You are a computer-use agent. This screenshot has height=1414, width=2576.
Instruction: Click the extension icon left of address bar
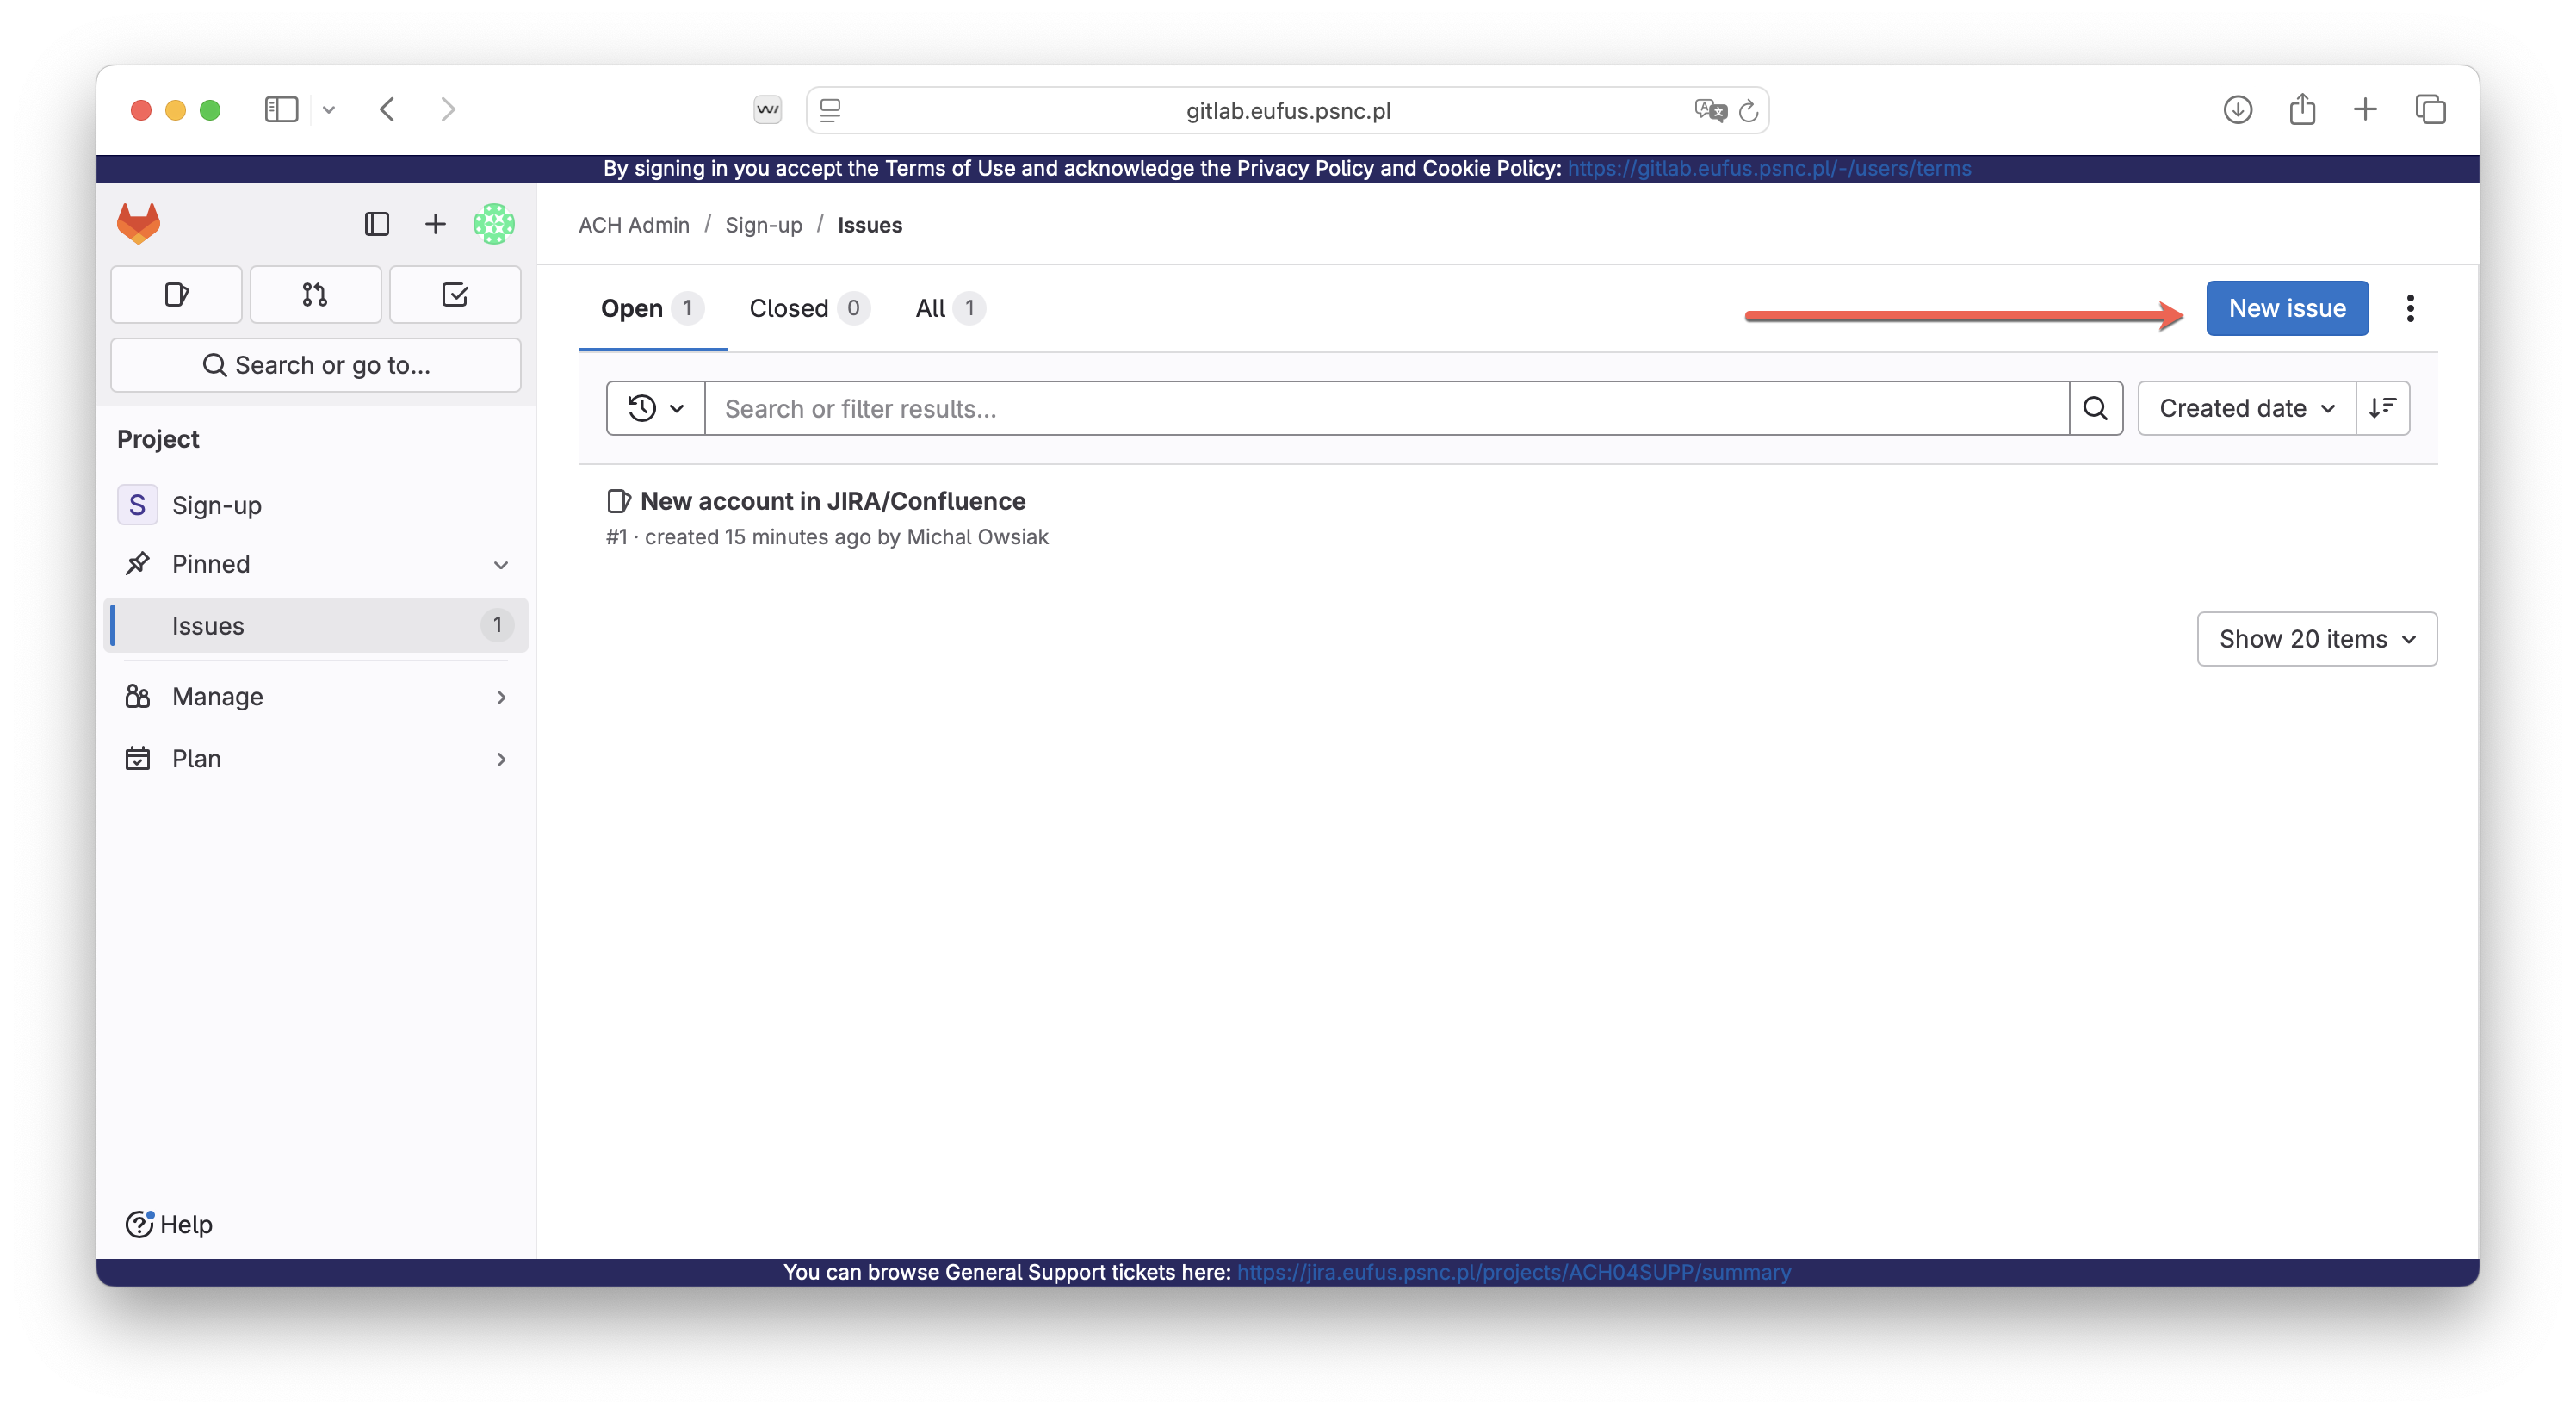(768, 110)
